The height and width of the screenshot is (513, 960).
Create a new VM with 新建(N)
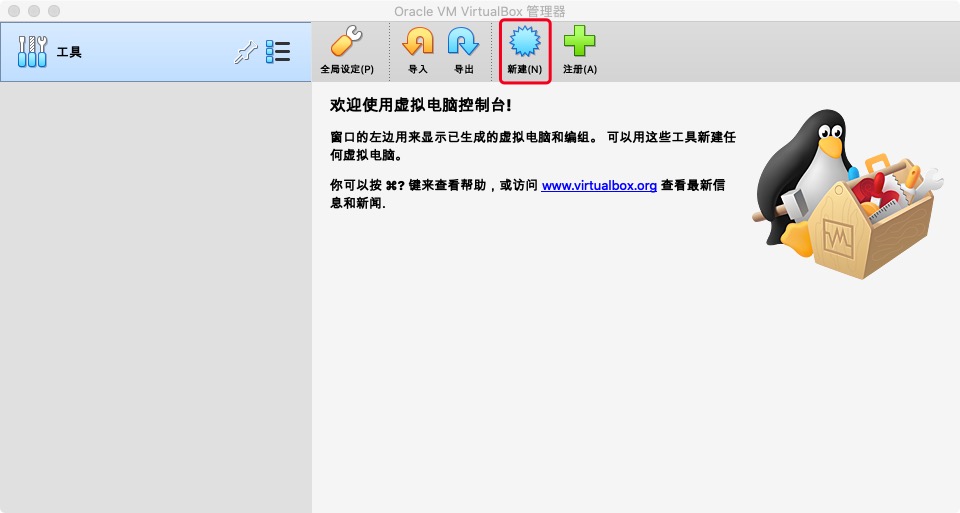pos(525,51)
